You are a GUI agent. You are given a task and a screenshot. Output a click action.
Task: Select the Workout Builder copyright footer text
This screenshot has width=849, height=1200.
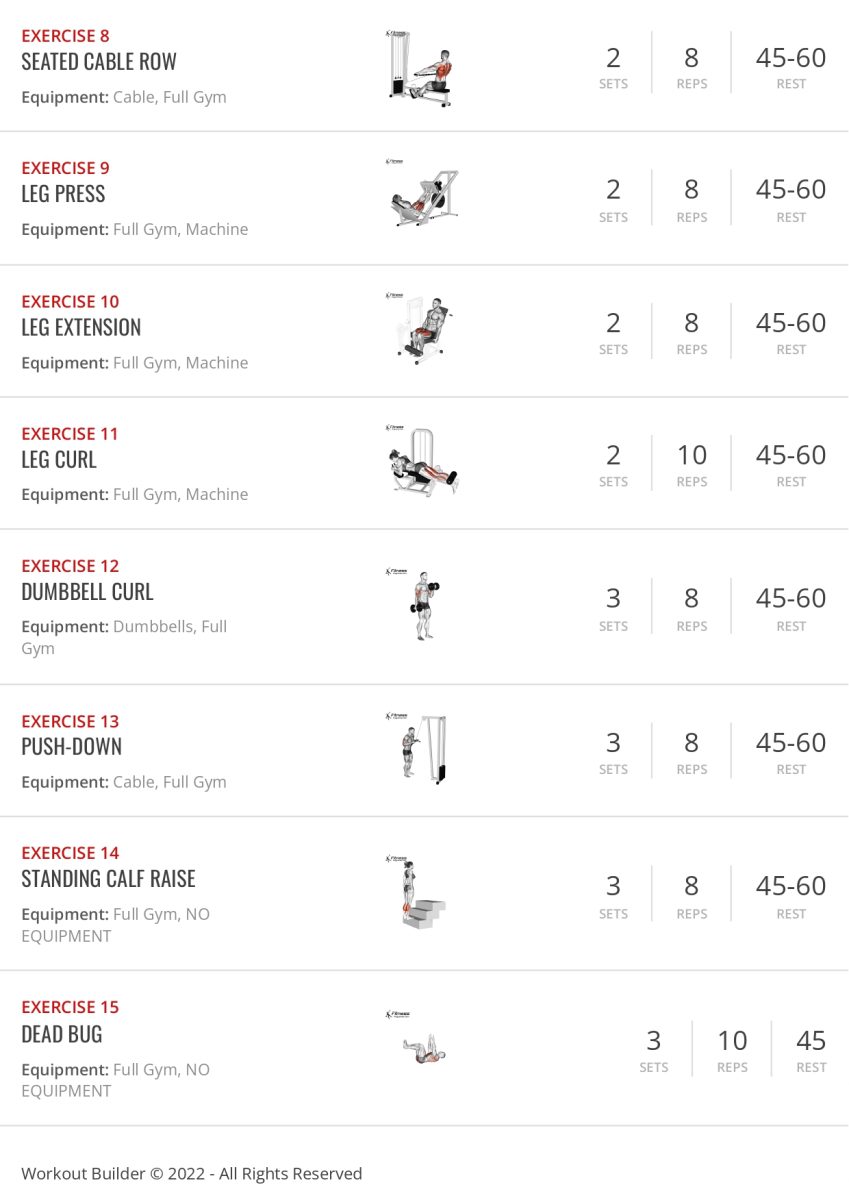tap(192, 1174)
